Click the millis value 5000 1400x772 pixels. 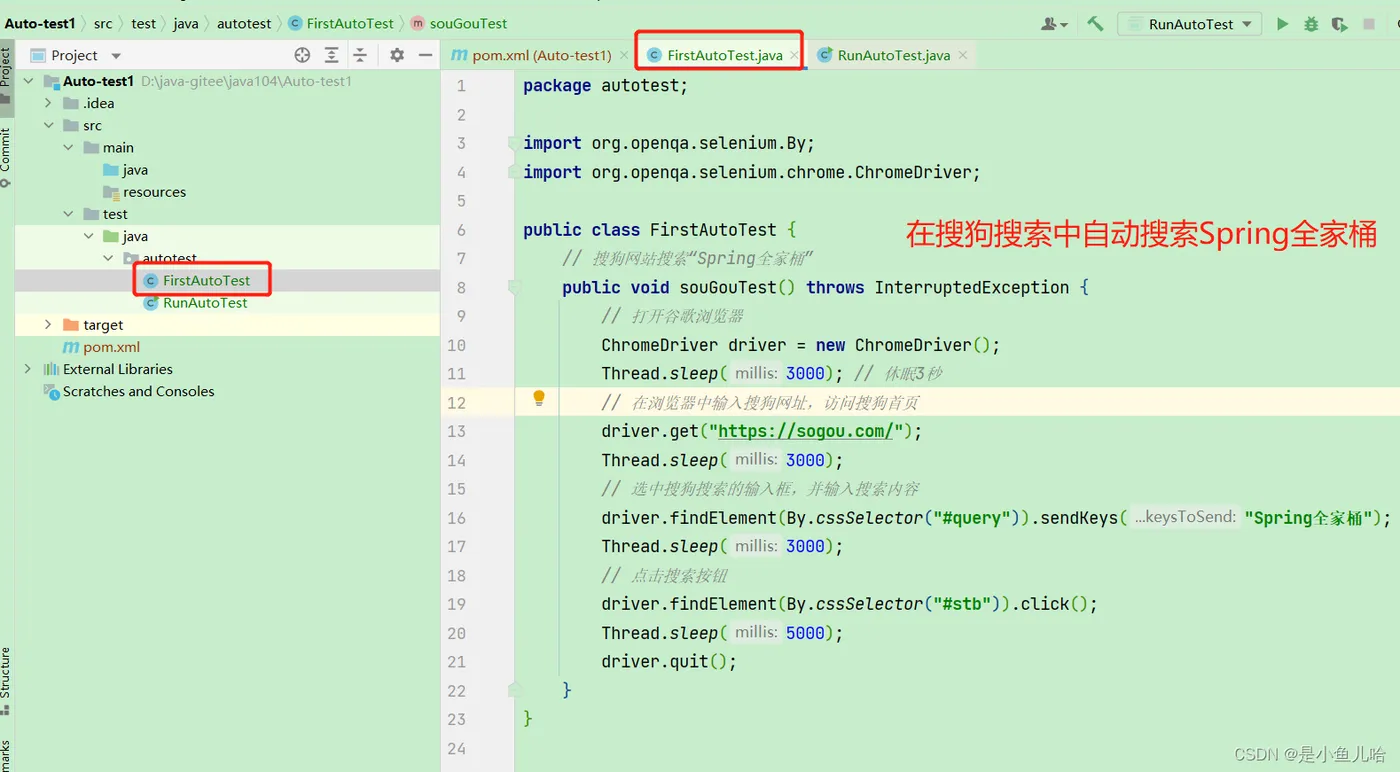805,633
